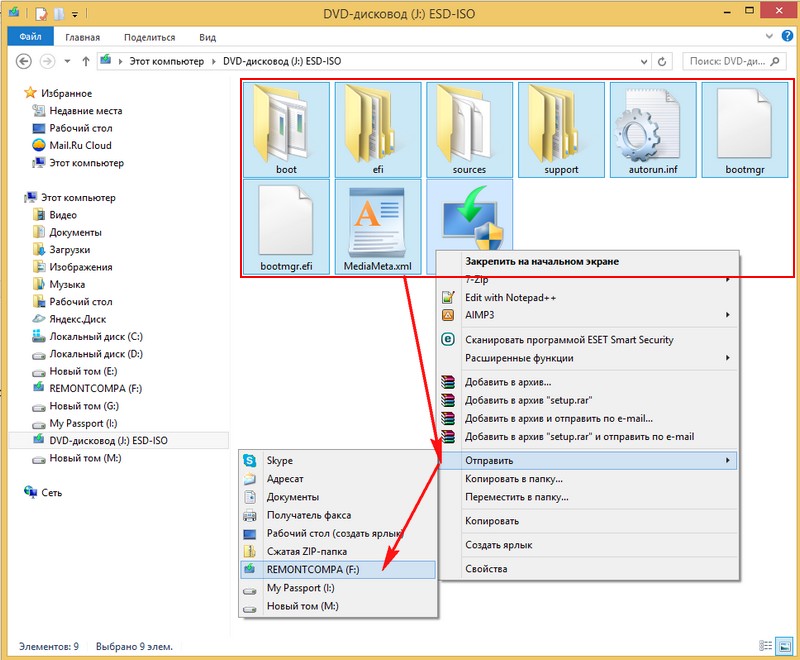This screenshot has width=800, height=660.
Task: Select 'REMONTCOMPA (F:)' in the navigation tree
Action: point(95,389)
